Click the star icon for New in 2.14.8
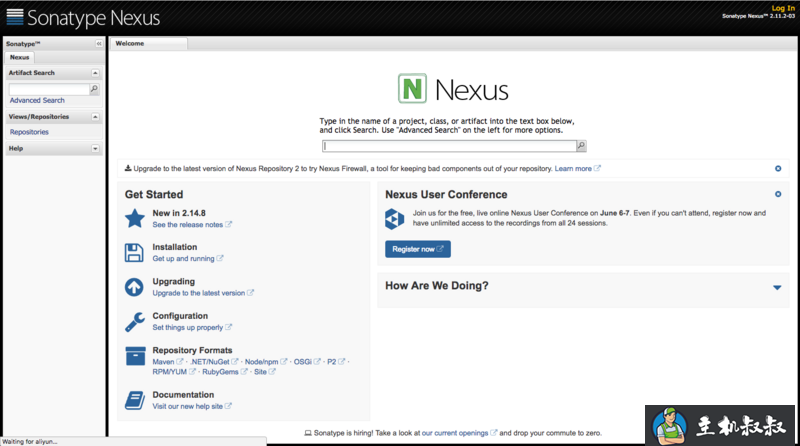Image resolution: width=800 pixels, height=446 pixels. [135, 218]
